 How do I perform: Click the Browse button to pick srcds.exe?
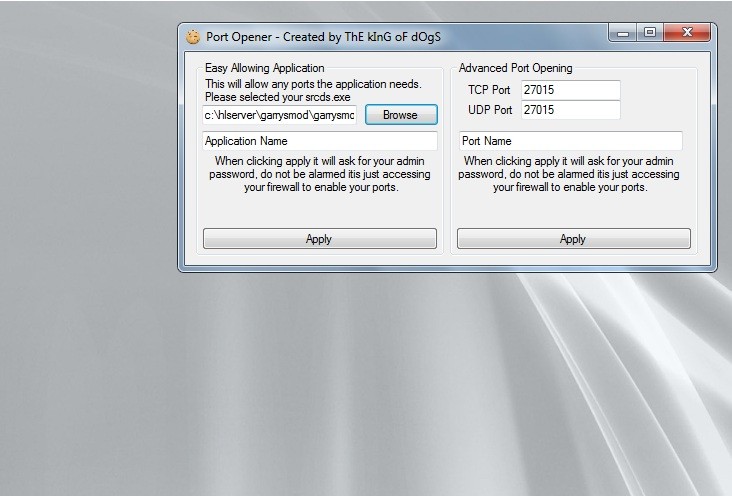(400, 115)
